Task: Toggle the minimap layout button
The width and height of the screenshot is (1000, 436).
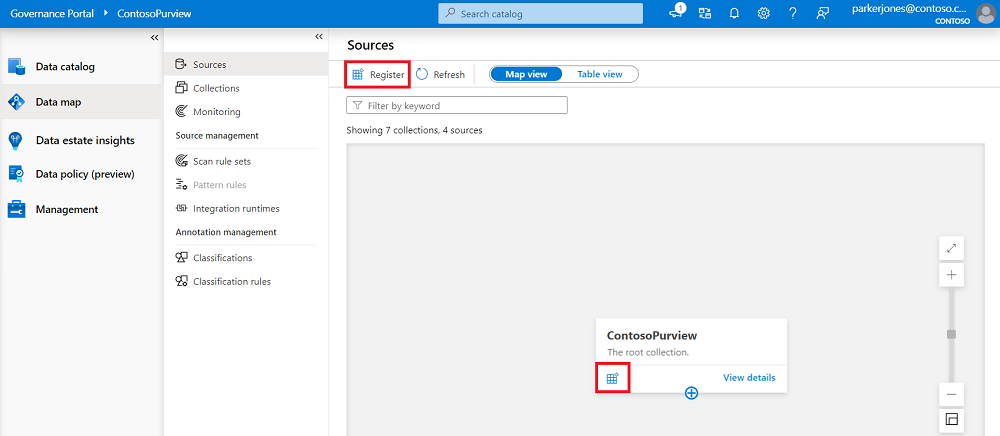Action: (951, 419)
